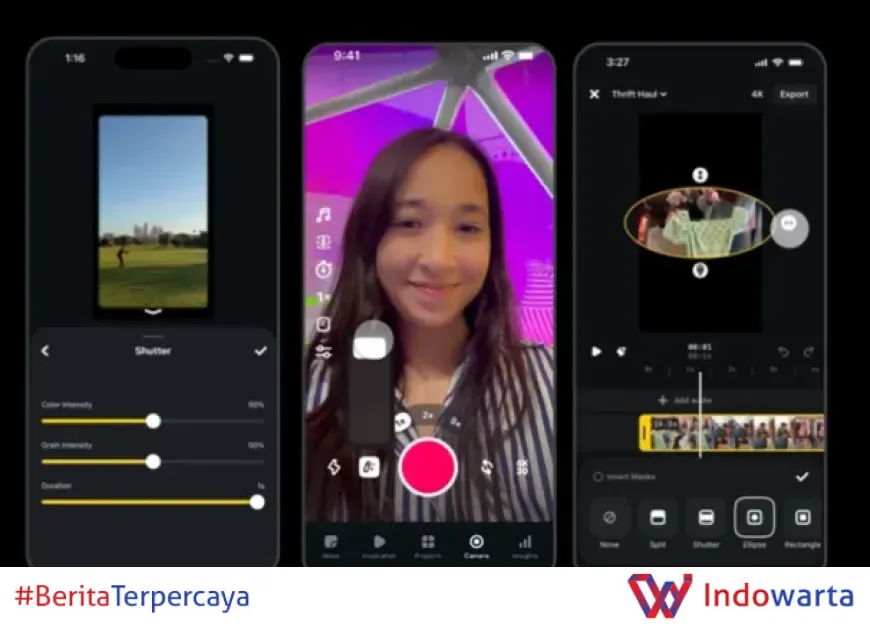The width and height of the screenshot is (870, 624).
Task: Go back from the Shutter panel
Action: tap(45, 351)
